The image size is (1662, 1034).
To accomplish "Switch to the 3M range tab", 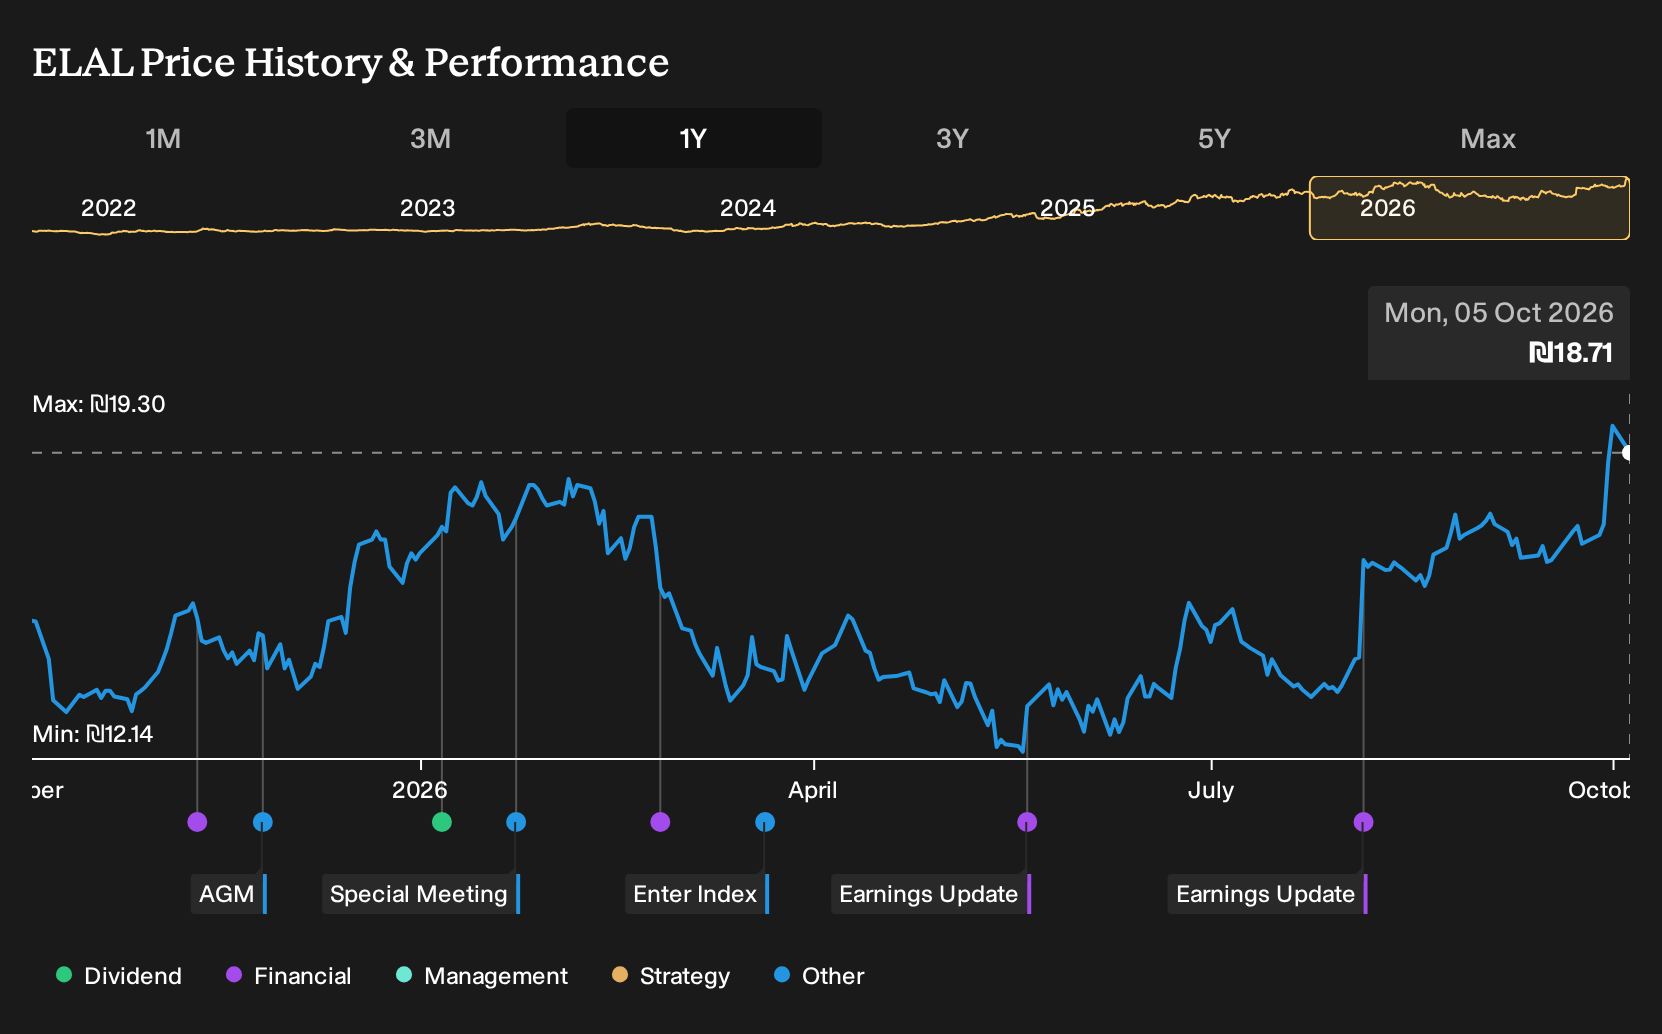I will [x=430, y=138].
